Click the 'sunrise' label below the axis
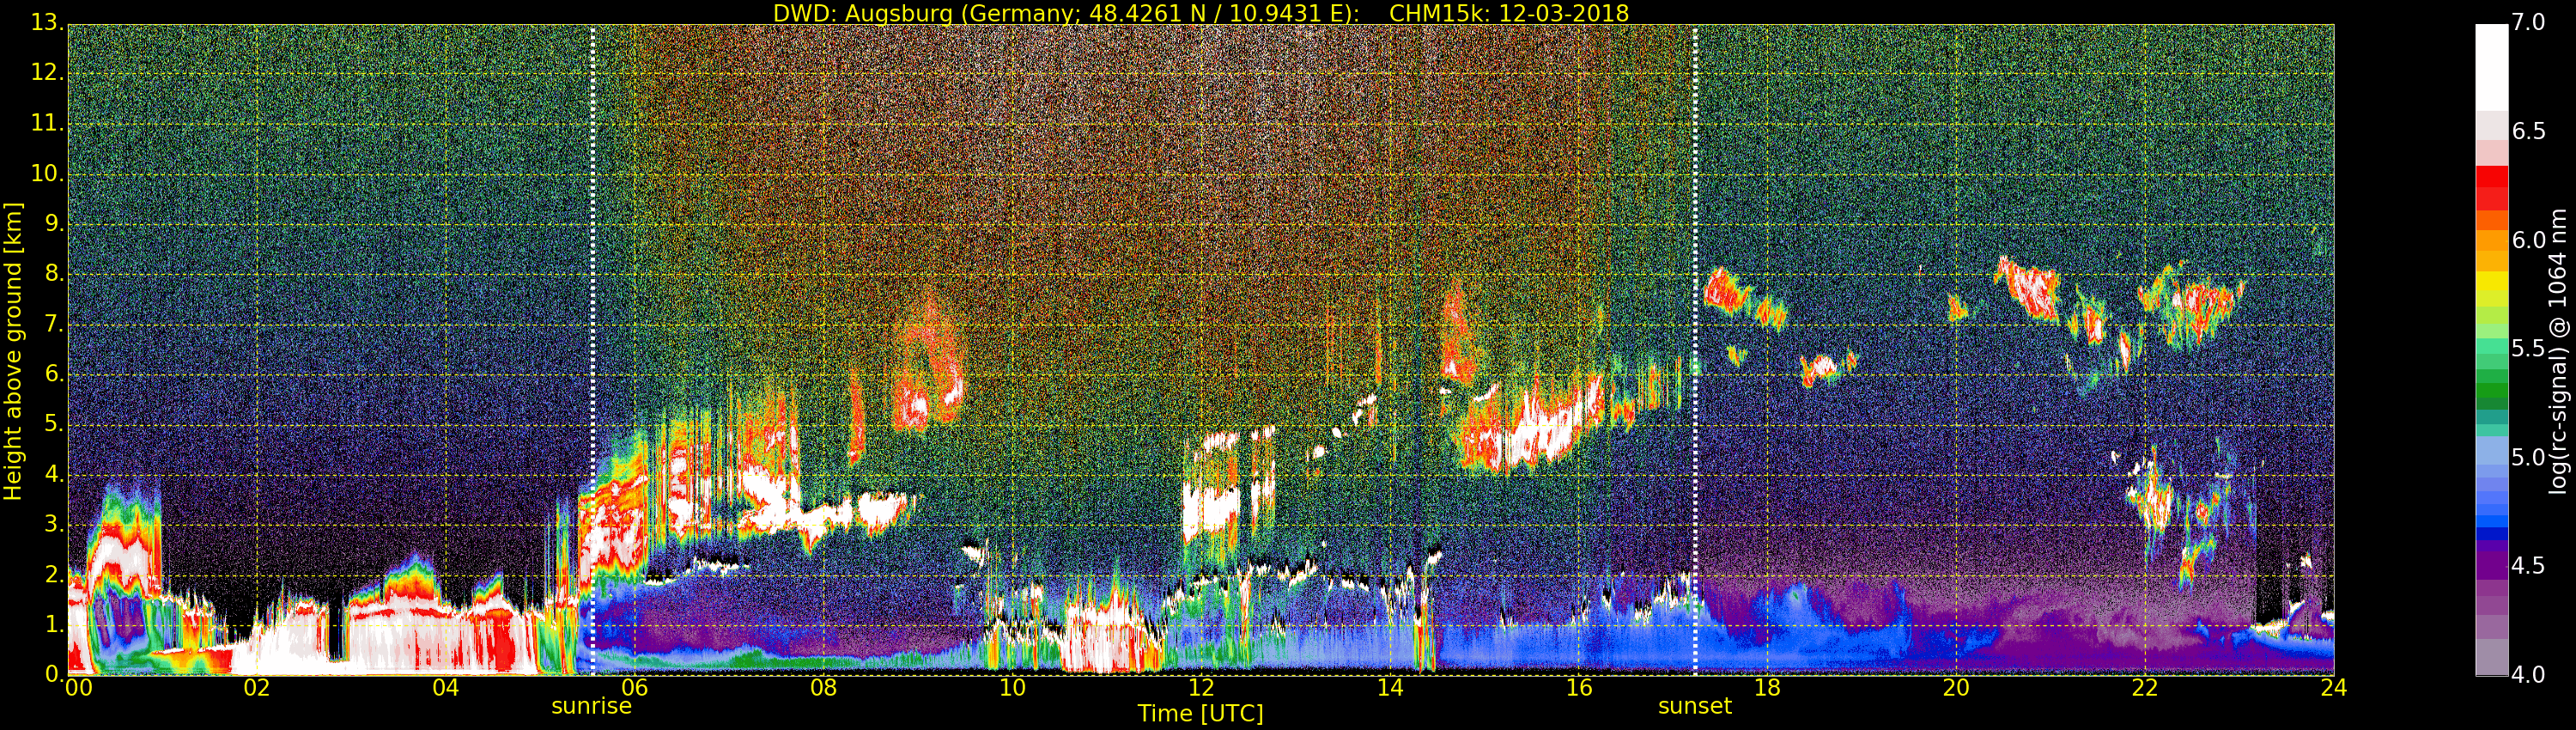This screenshot has width=2576, height=730. pos(591,706)
